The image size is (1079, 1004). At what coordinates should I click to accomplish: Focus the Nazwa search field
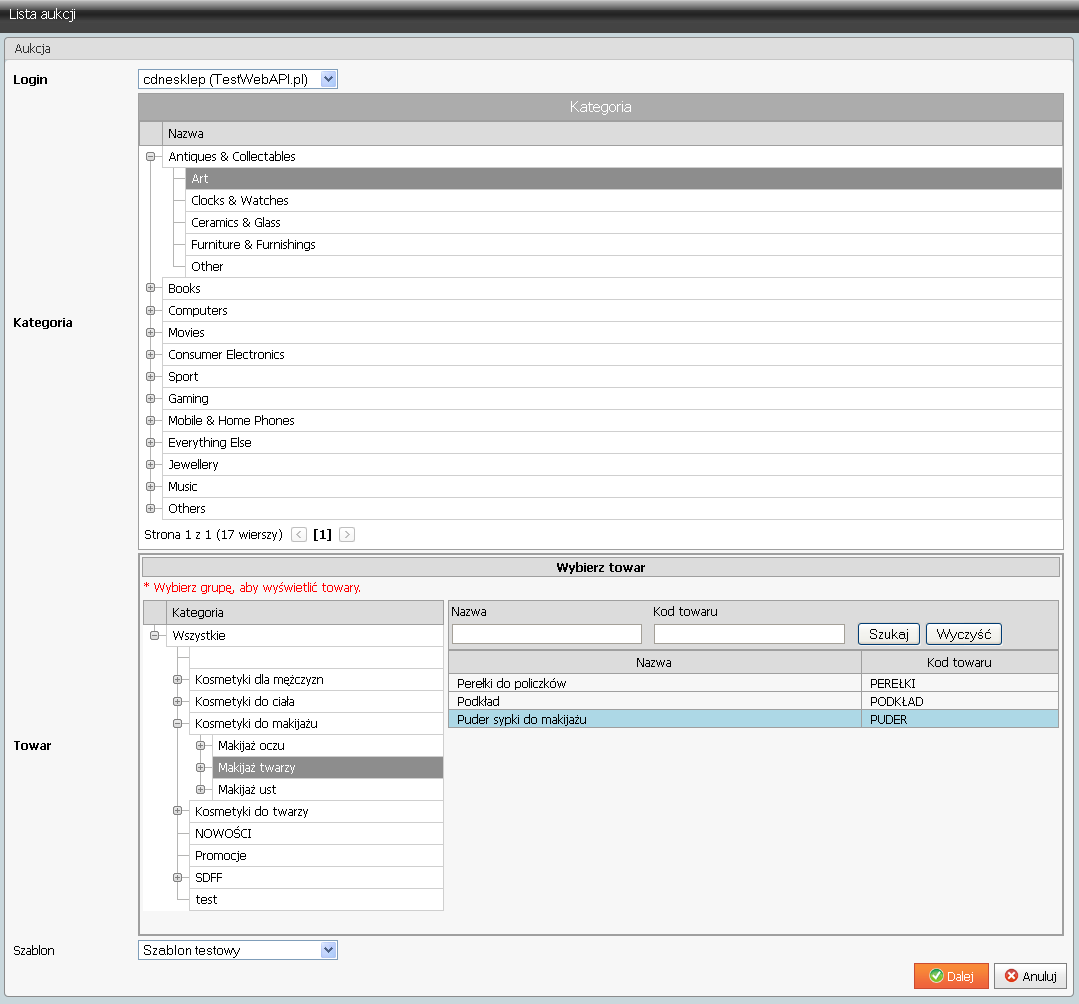547,634
